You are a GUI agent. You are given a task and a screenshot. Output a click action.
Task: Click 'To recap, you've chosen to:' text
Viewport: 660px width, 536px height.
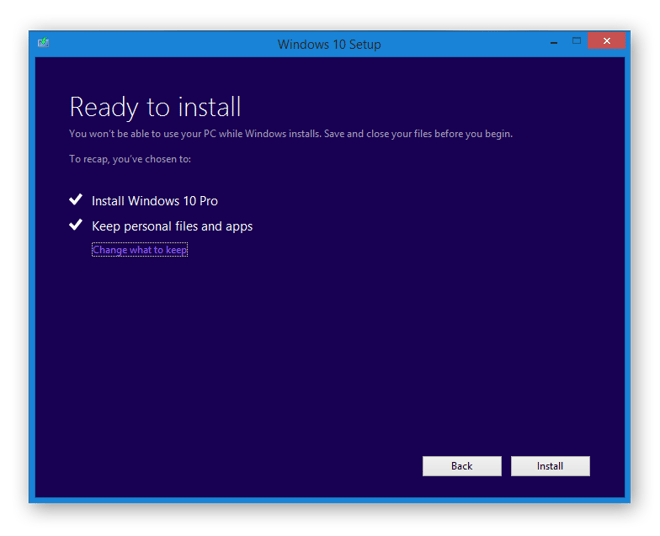point(130,159)
